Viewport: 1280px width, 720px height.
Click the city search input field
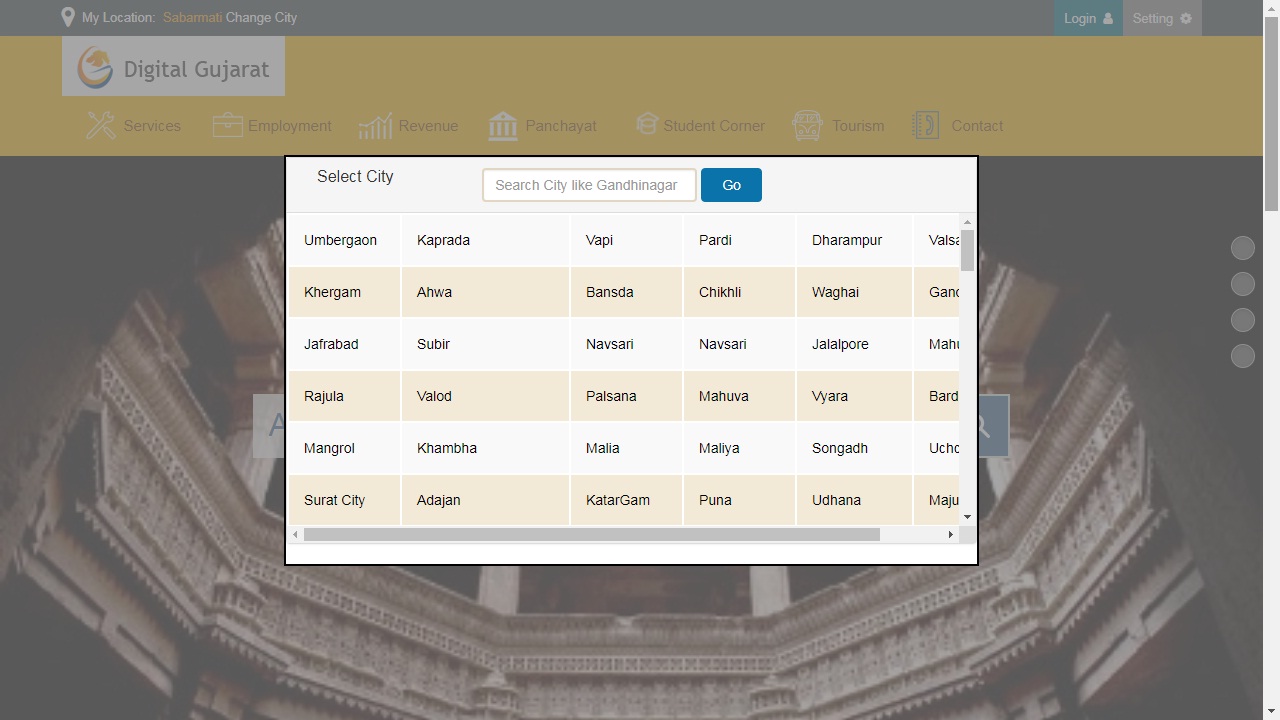coord(589,185)
